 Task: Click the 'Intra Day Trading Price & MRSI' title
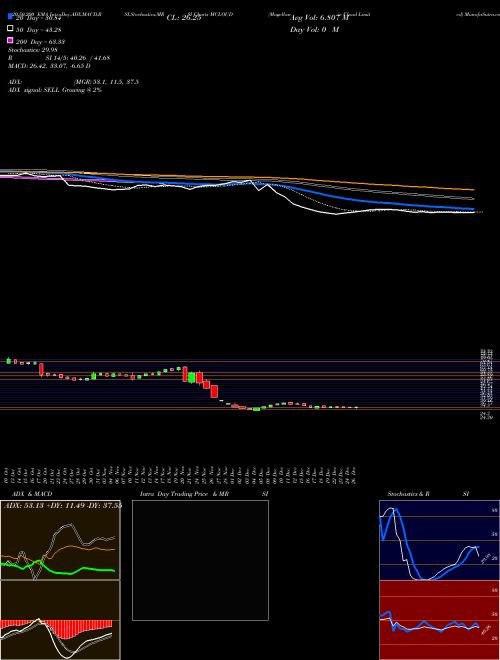(x=204, y=494)
